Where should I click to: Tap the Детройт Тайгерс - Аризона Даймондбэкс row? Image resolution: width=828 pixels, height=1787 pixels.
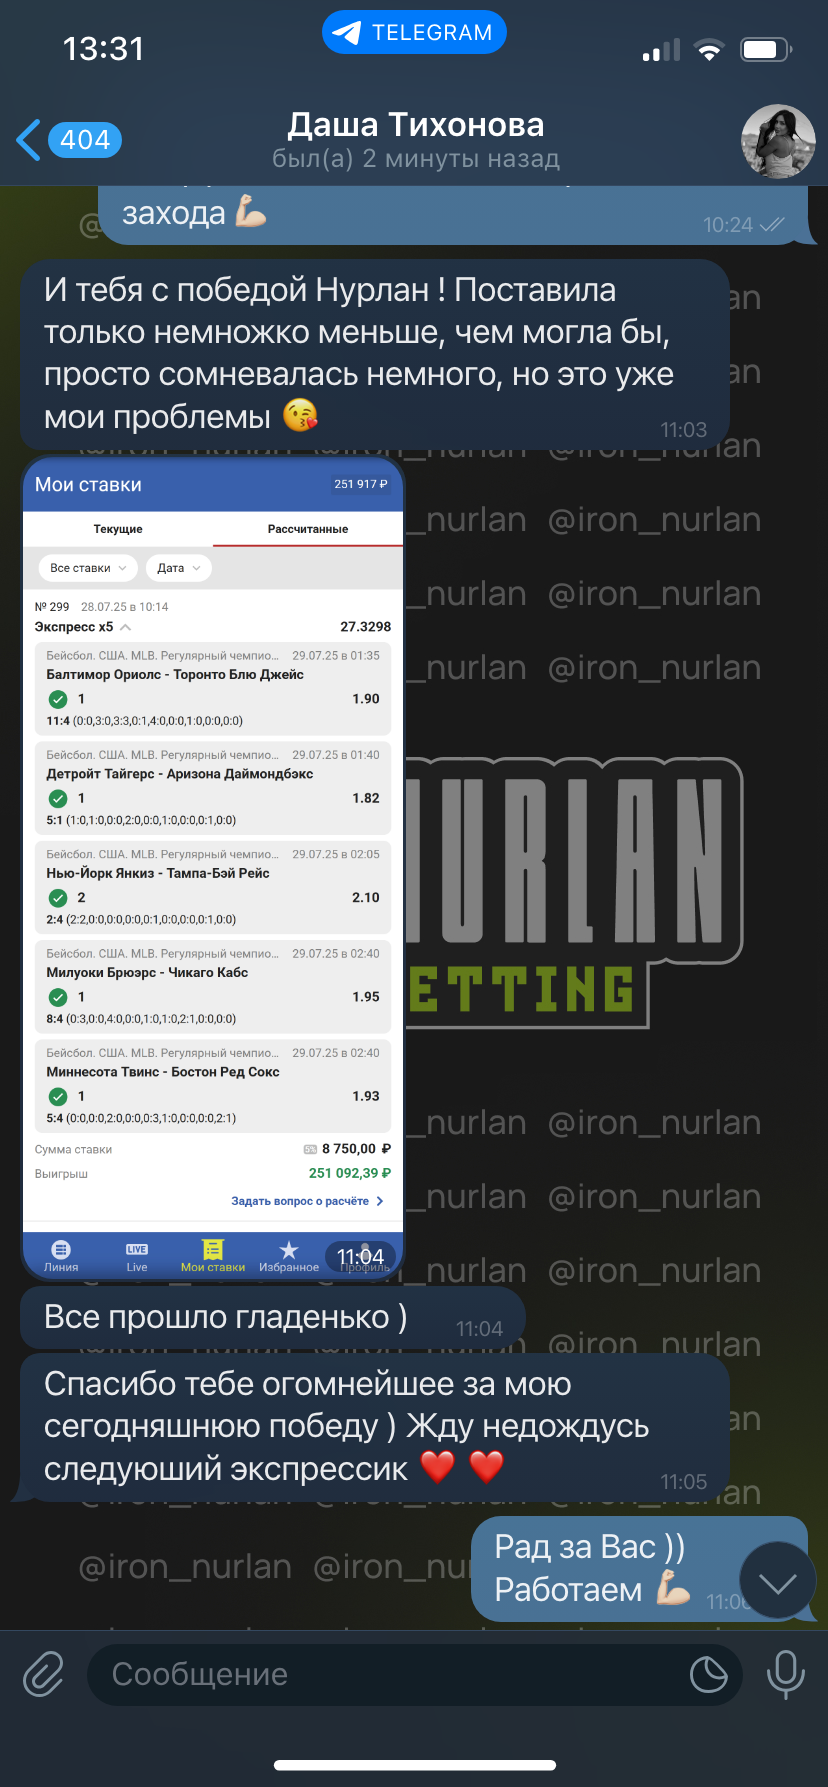click(x=212, y=789)
